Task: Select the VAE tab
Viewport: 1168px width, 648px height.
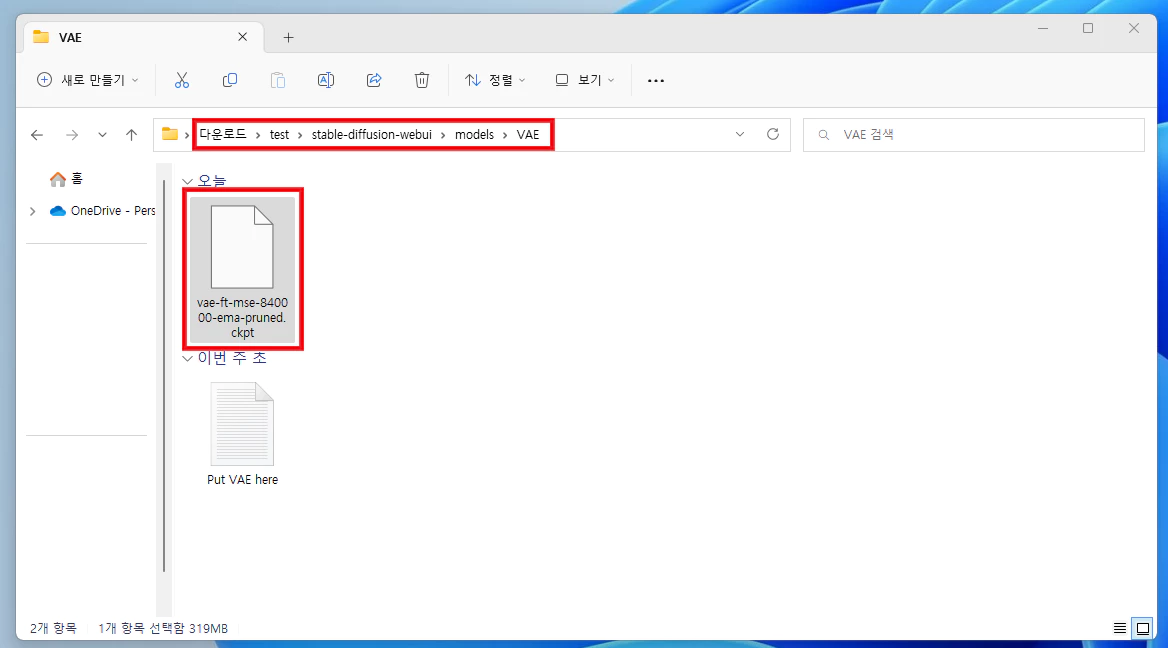Action: [142, 37]
